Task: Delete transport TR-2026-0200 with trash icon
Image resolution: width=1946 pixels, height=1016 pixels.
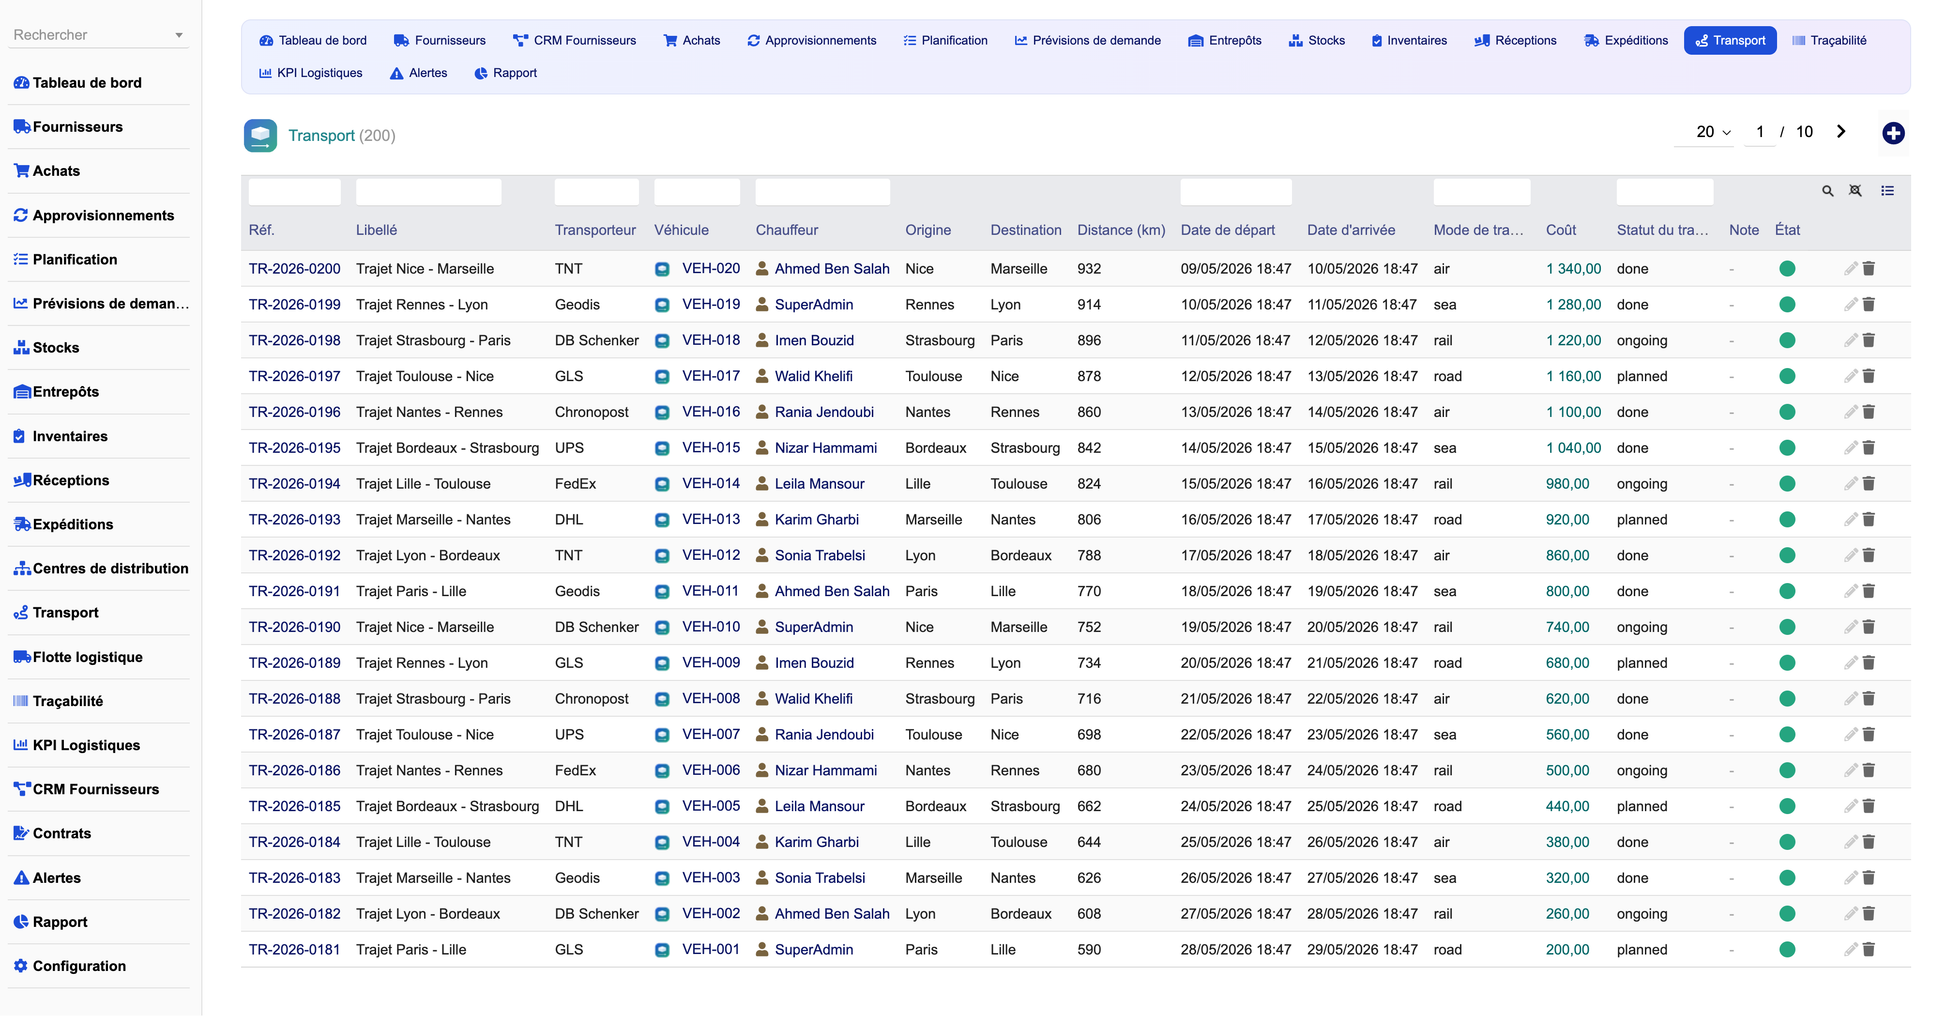Action: [1868, 269]
